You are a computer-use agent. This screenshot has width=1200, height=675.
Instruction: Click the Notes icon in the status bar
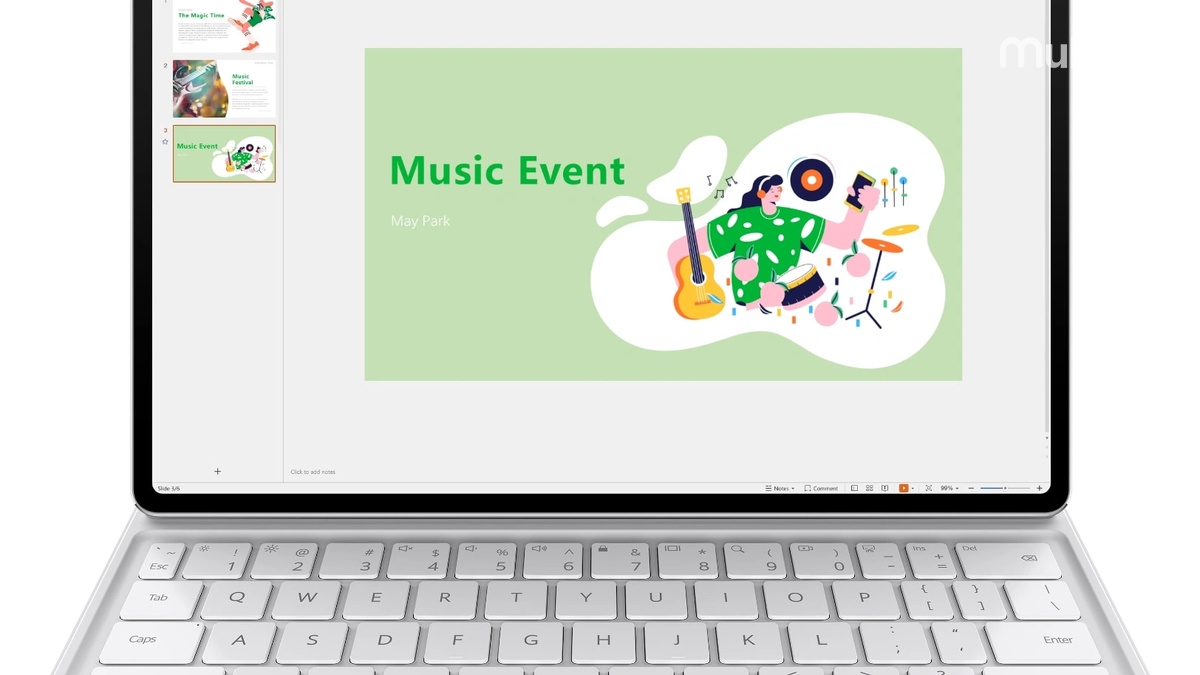pyautogui.click(x=768, y=488)
